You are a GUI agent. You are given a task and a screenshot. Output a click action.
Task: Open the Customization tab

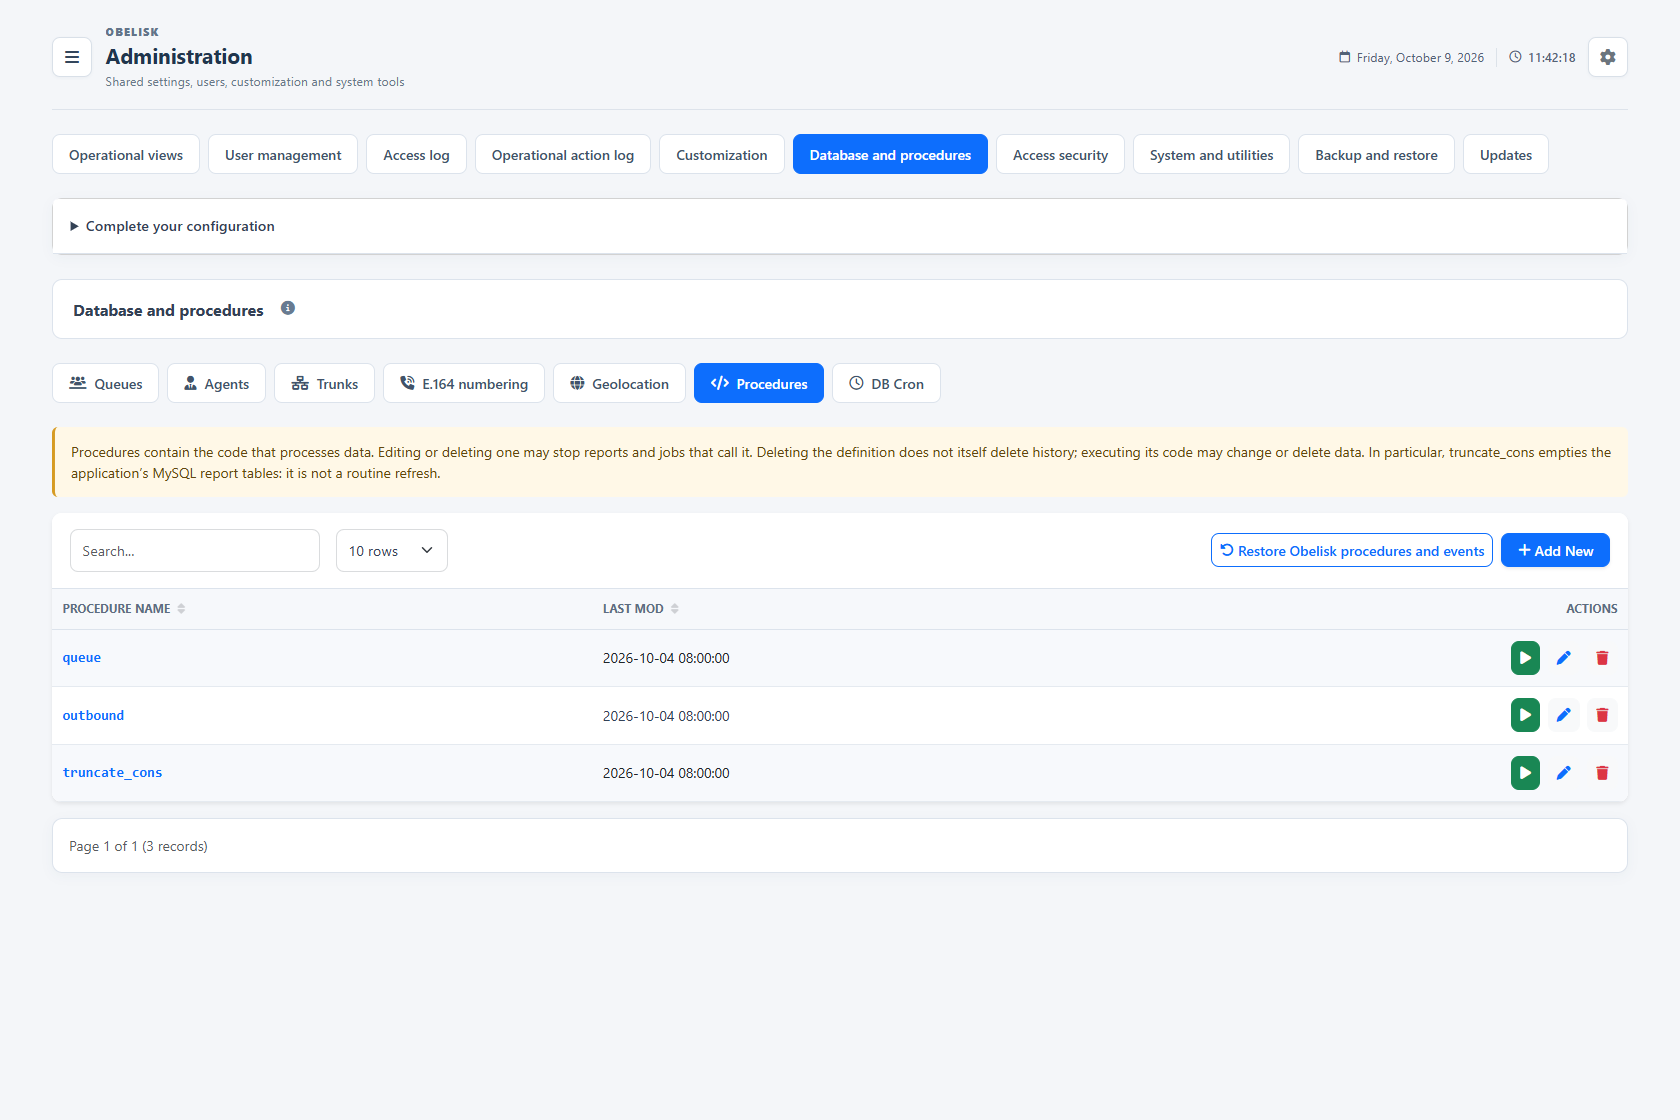tap(722, 154)
